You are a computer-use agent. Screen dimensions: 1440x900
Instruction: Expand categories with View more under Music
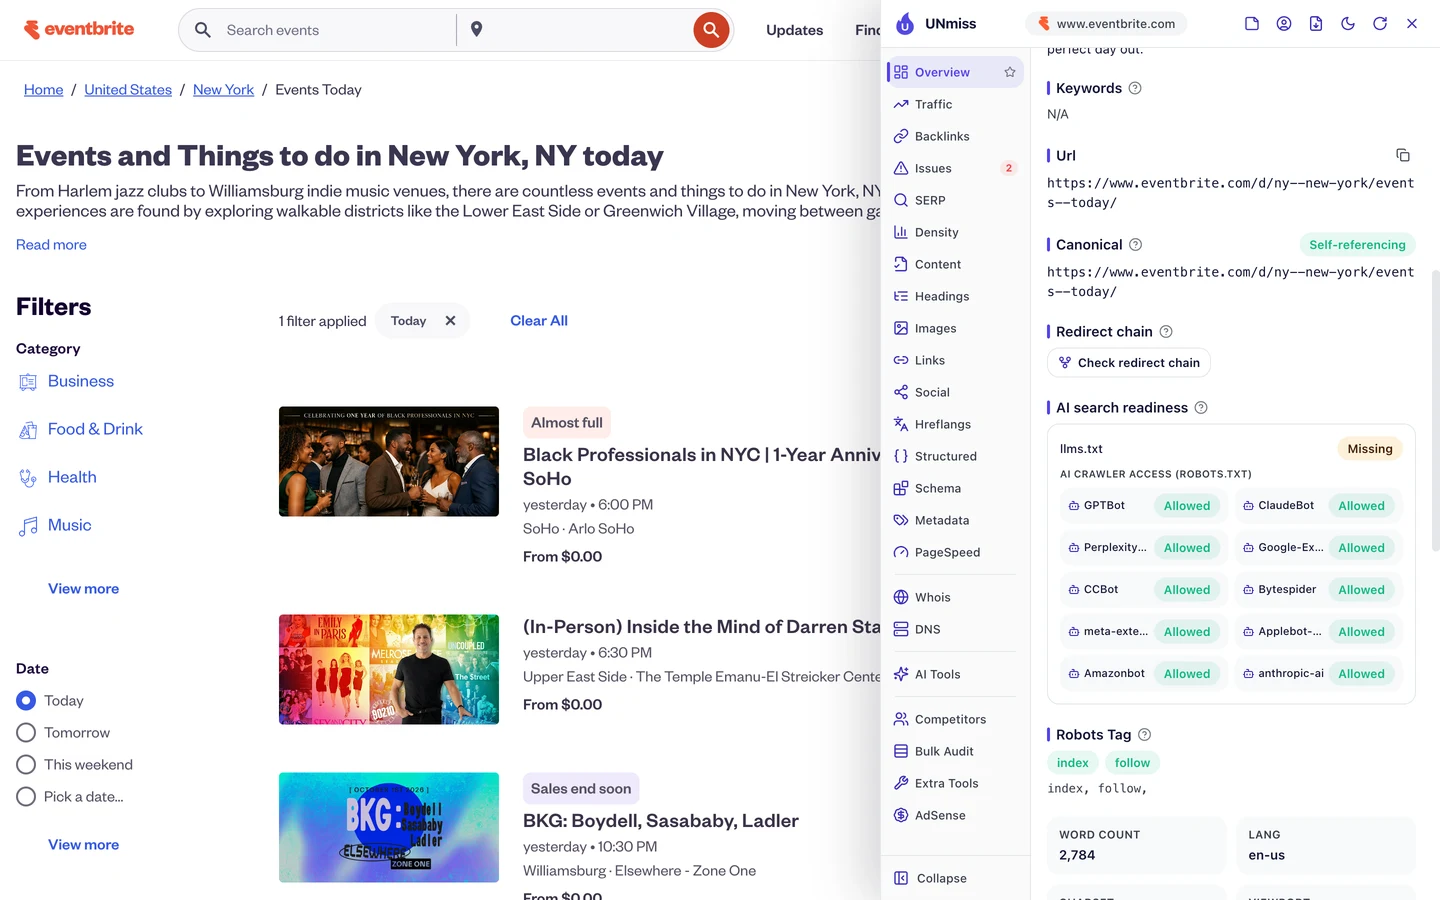coord(83,589)
